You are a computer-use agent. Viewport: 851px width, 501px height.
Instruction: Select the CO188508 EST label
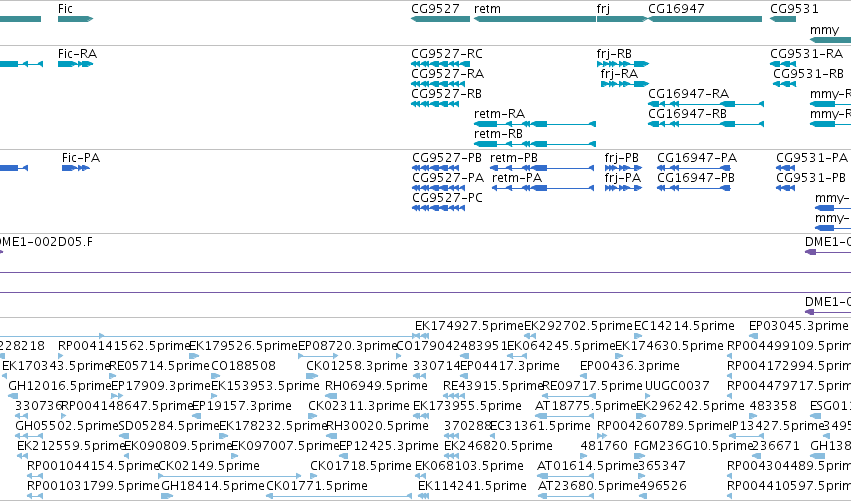243,366
